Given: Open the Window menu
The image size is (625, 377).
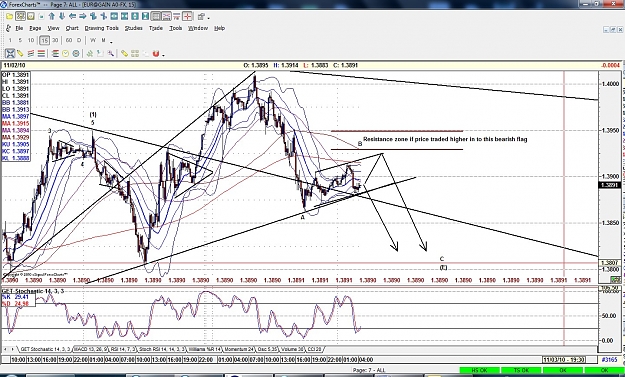Looking at the screenshot, I should point(198,28).
